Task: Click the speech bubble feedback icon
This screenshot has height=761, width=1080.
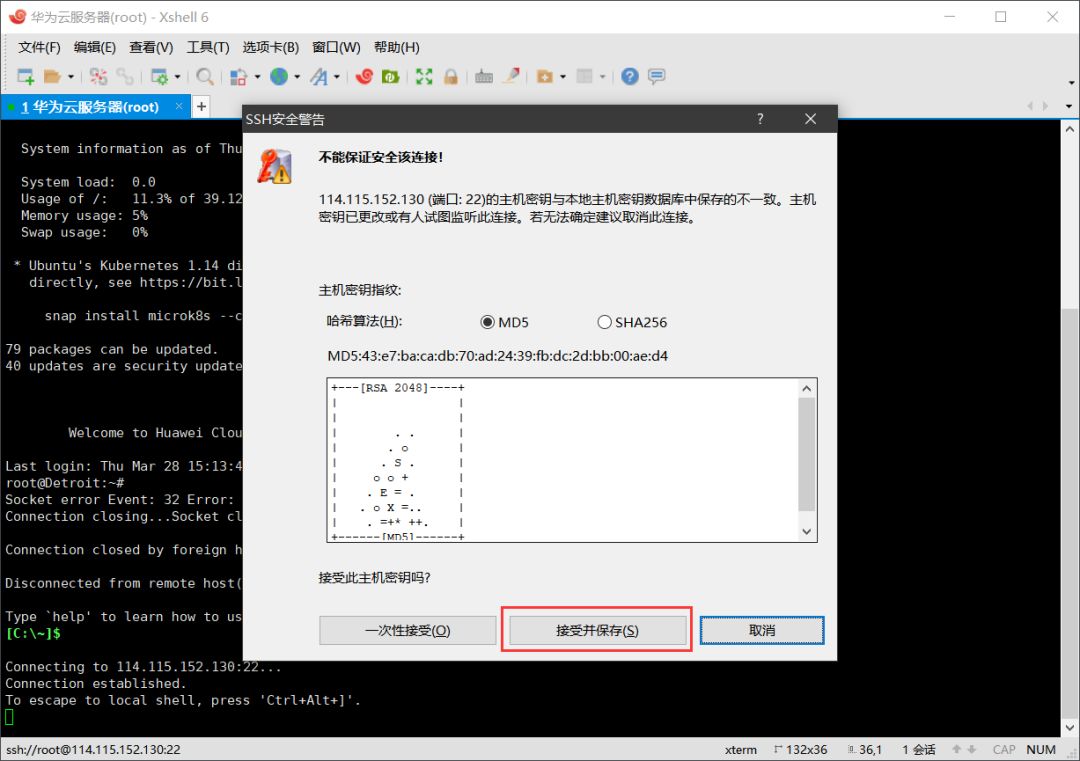Action: tap(656, 76)
